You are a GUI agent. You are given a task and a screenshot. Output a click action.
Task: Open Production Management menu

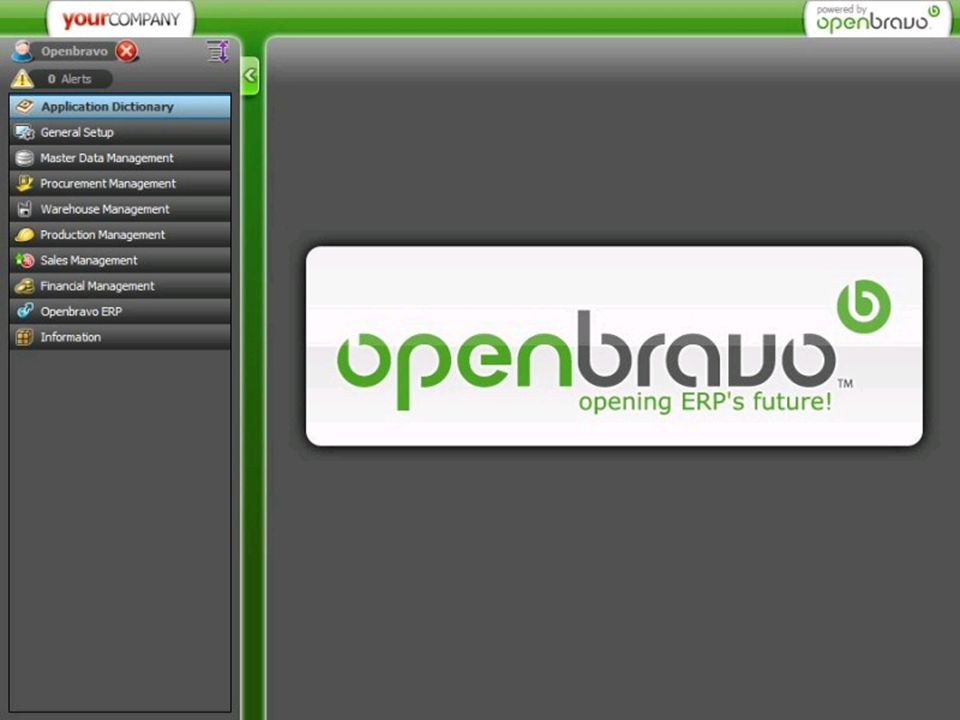(x=120, y=235)
